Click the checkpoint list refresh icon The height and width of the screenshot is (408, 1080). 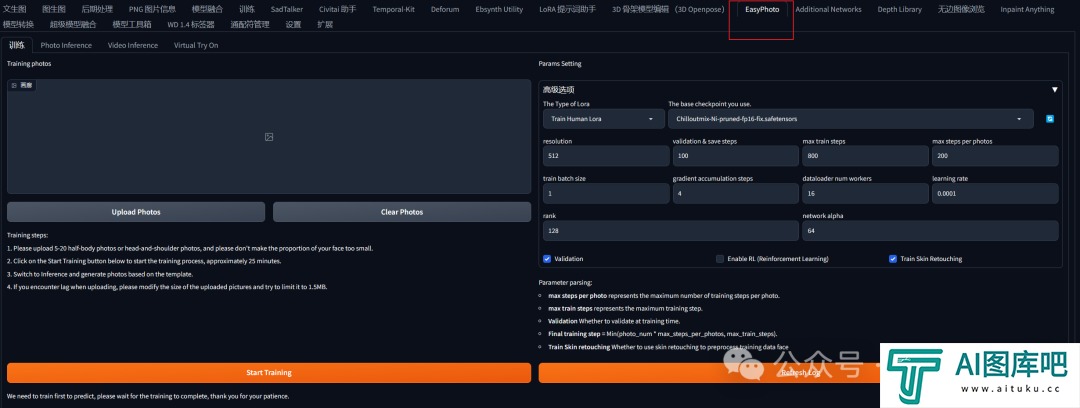[x=1050, y=119]
